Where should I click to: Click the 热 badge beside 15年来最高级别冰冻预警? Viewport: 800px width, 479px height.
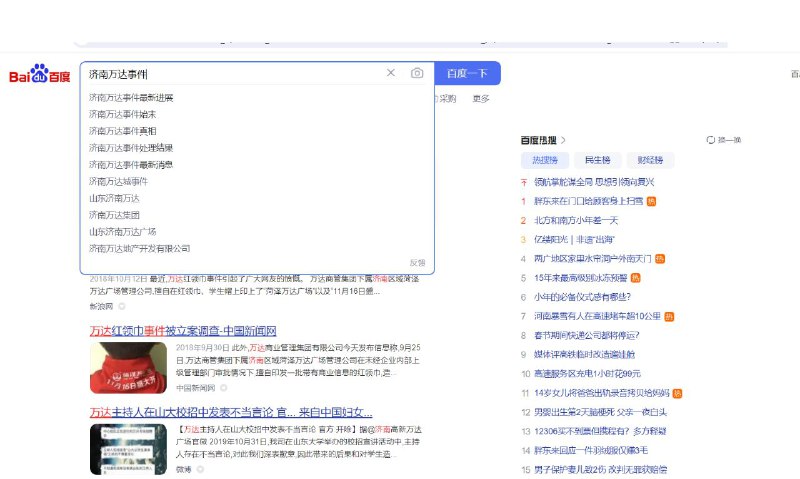[635, 278]
